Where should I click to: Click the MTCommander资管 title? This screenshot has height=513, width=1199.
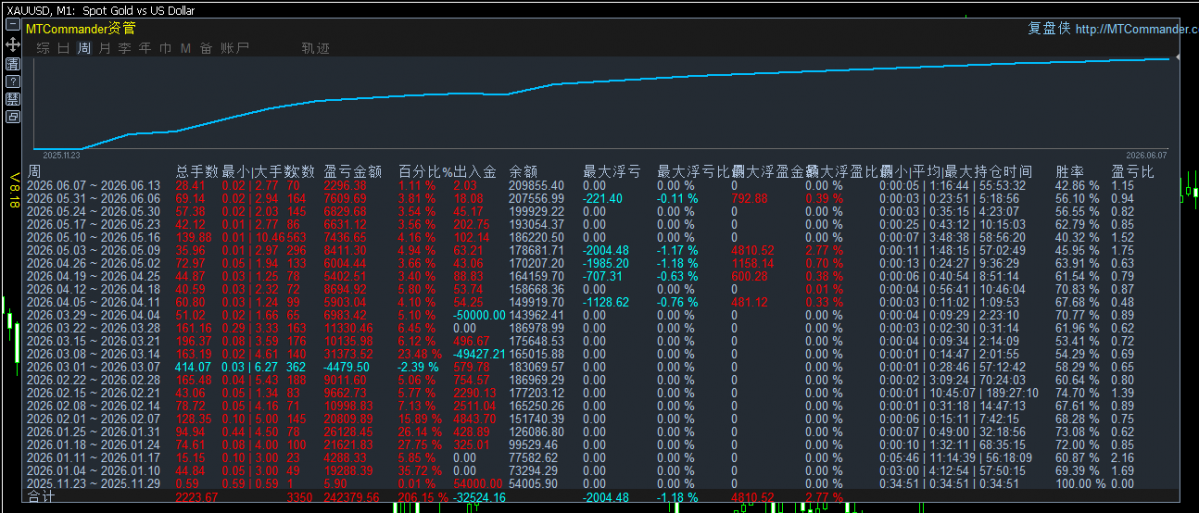coord(81,29)
